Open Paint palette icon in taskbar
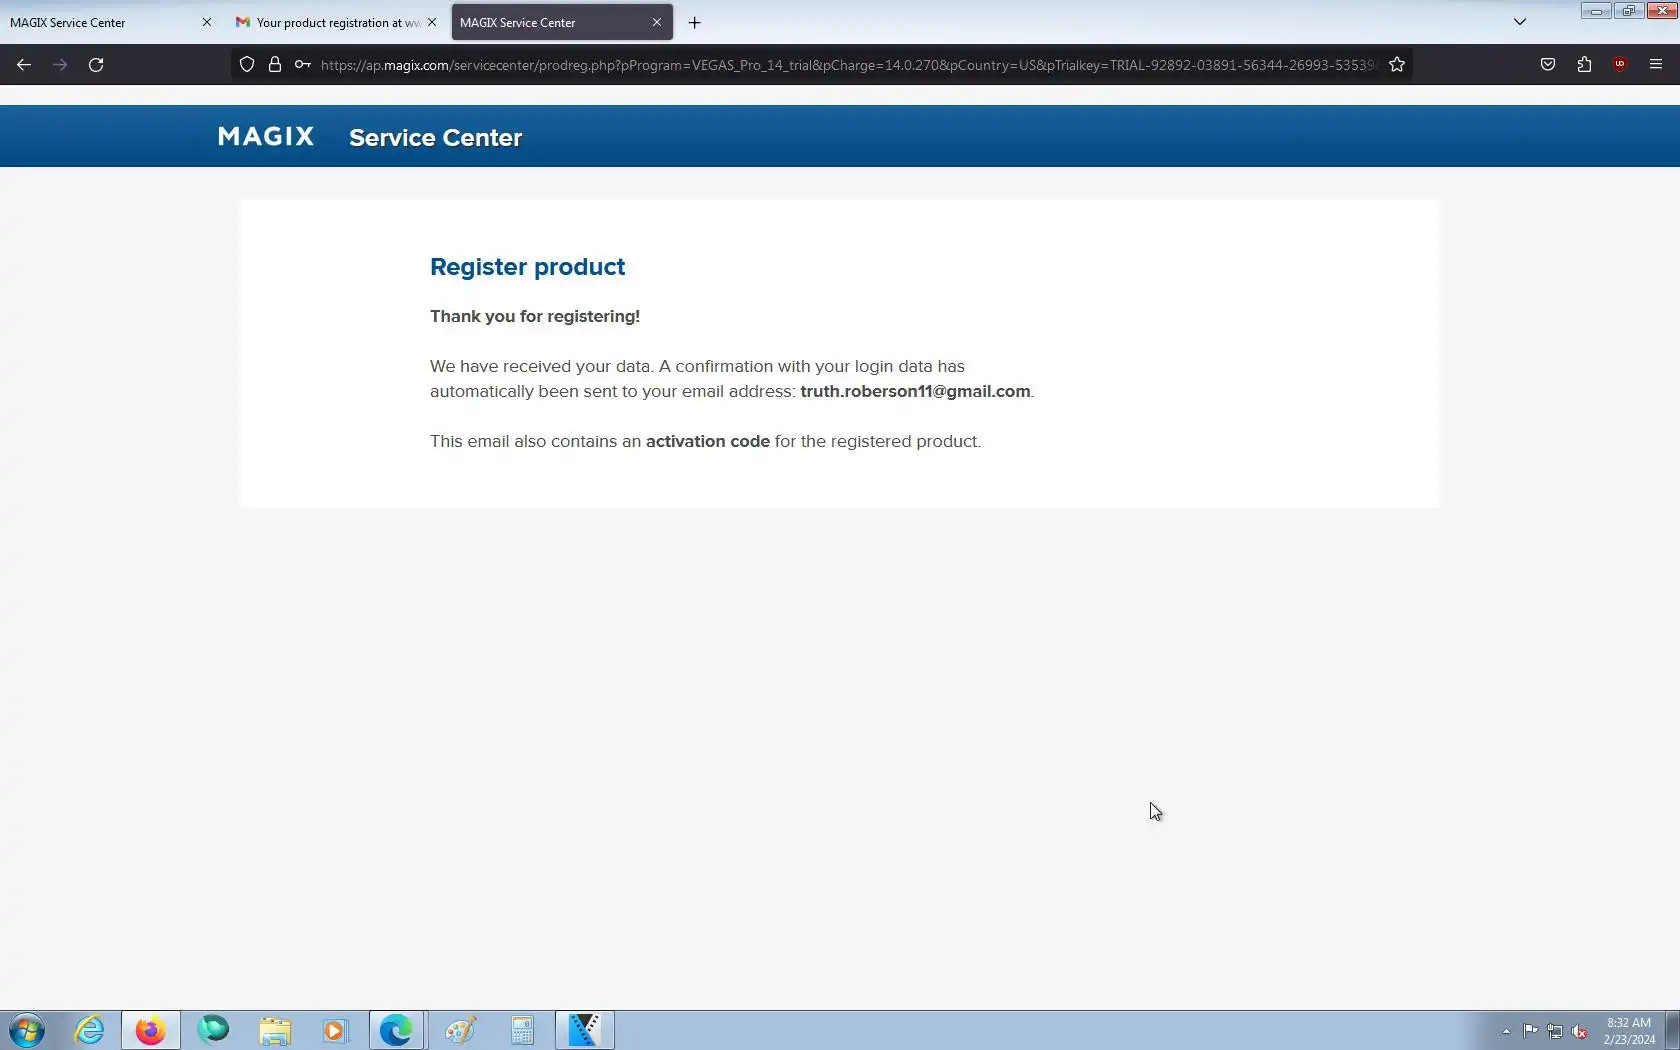The image size is (1680, 1050). 460,1030
